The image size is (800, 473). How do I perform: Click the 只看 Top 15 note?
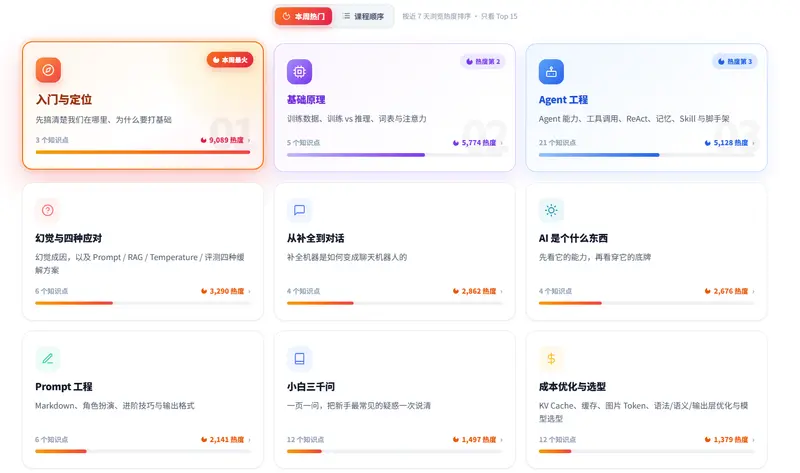point(499,16)
